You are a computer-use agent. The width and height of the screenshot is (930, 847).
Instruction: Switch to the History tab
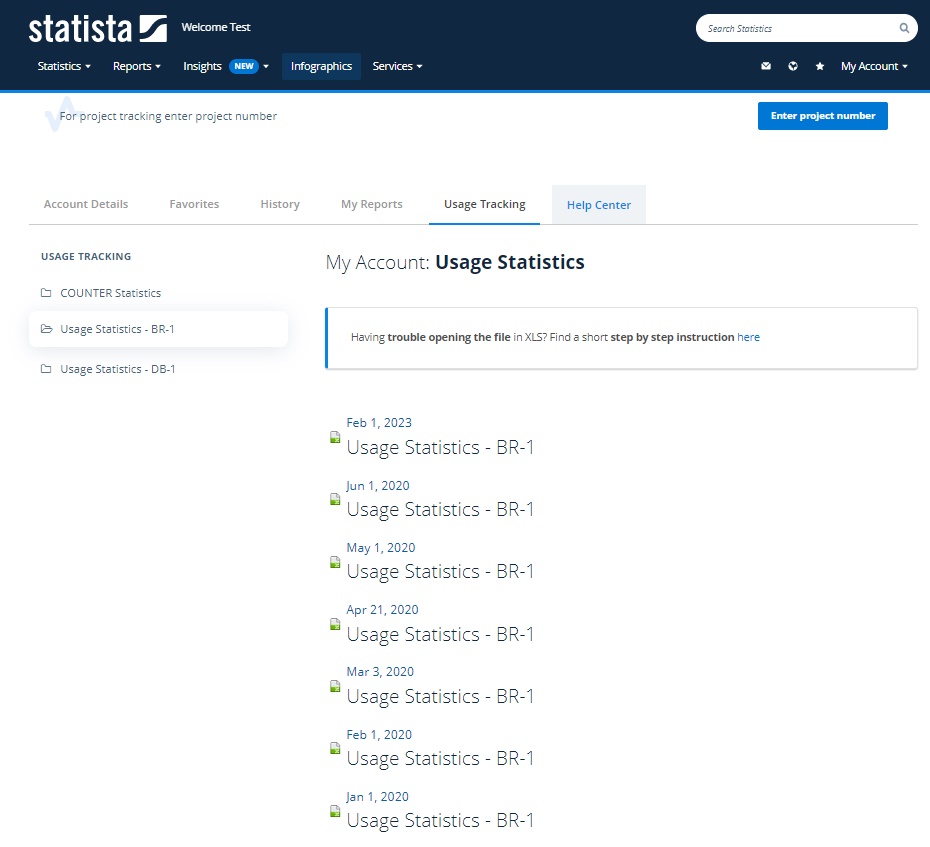pos(280,204)
